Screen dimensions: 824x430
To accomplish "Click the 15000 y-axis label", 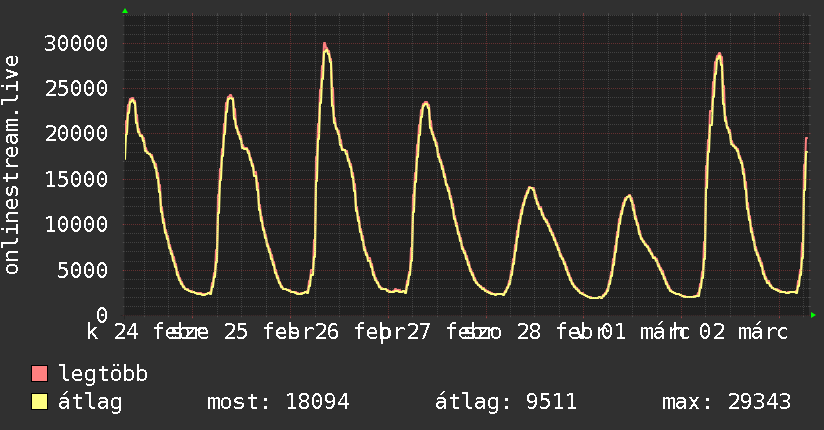I will tap(76, 179).
